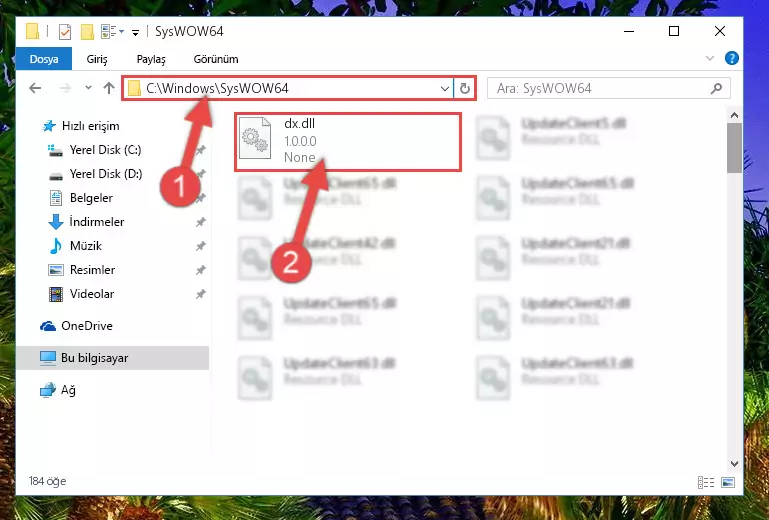Click the folder icon in title bar
Screen dimensions: 769x520
tap(32, 31)
